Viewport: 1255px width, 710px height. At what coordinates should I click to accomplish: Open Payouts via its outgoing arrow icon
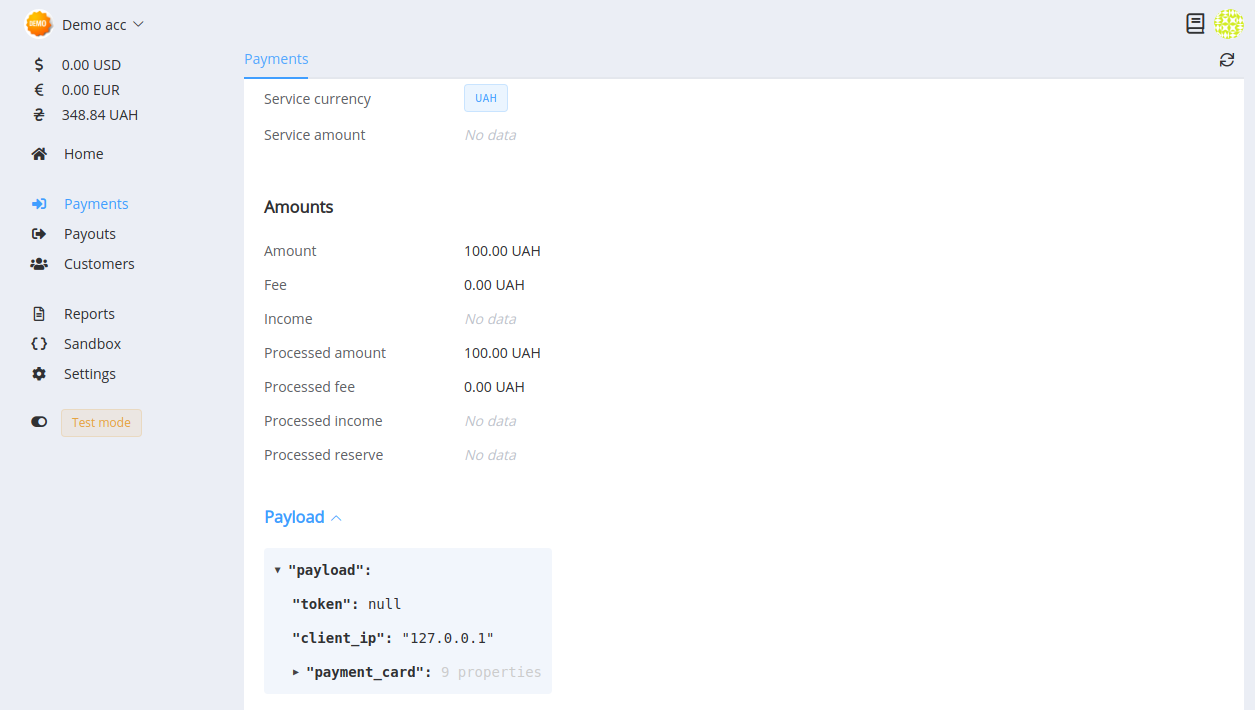39,233
